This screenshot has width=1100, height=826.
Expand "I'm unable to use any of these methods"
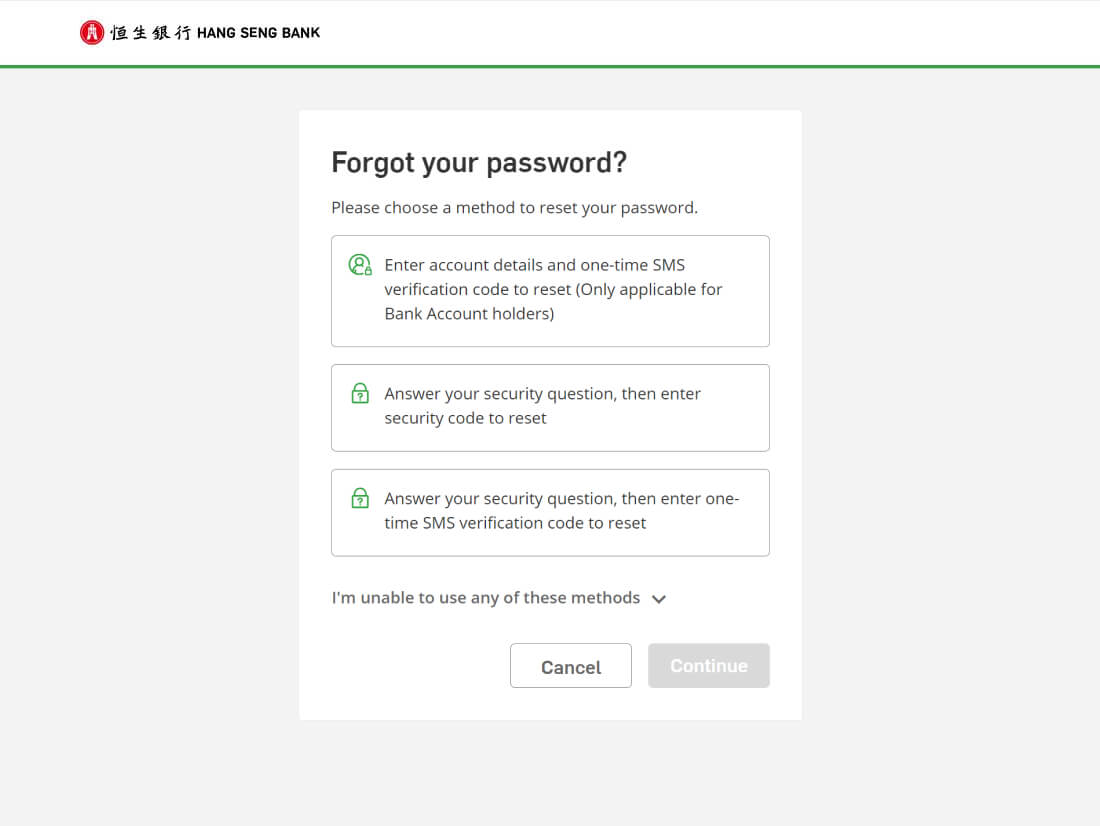(x=499, y=598)
